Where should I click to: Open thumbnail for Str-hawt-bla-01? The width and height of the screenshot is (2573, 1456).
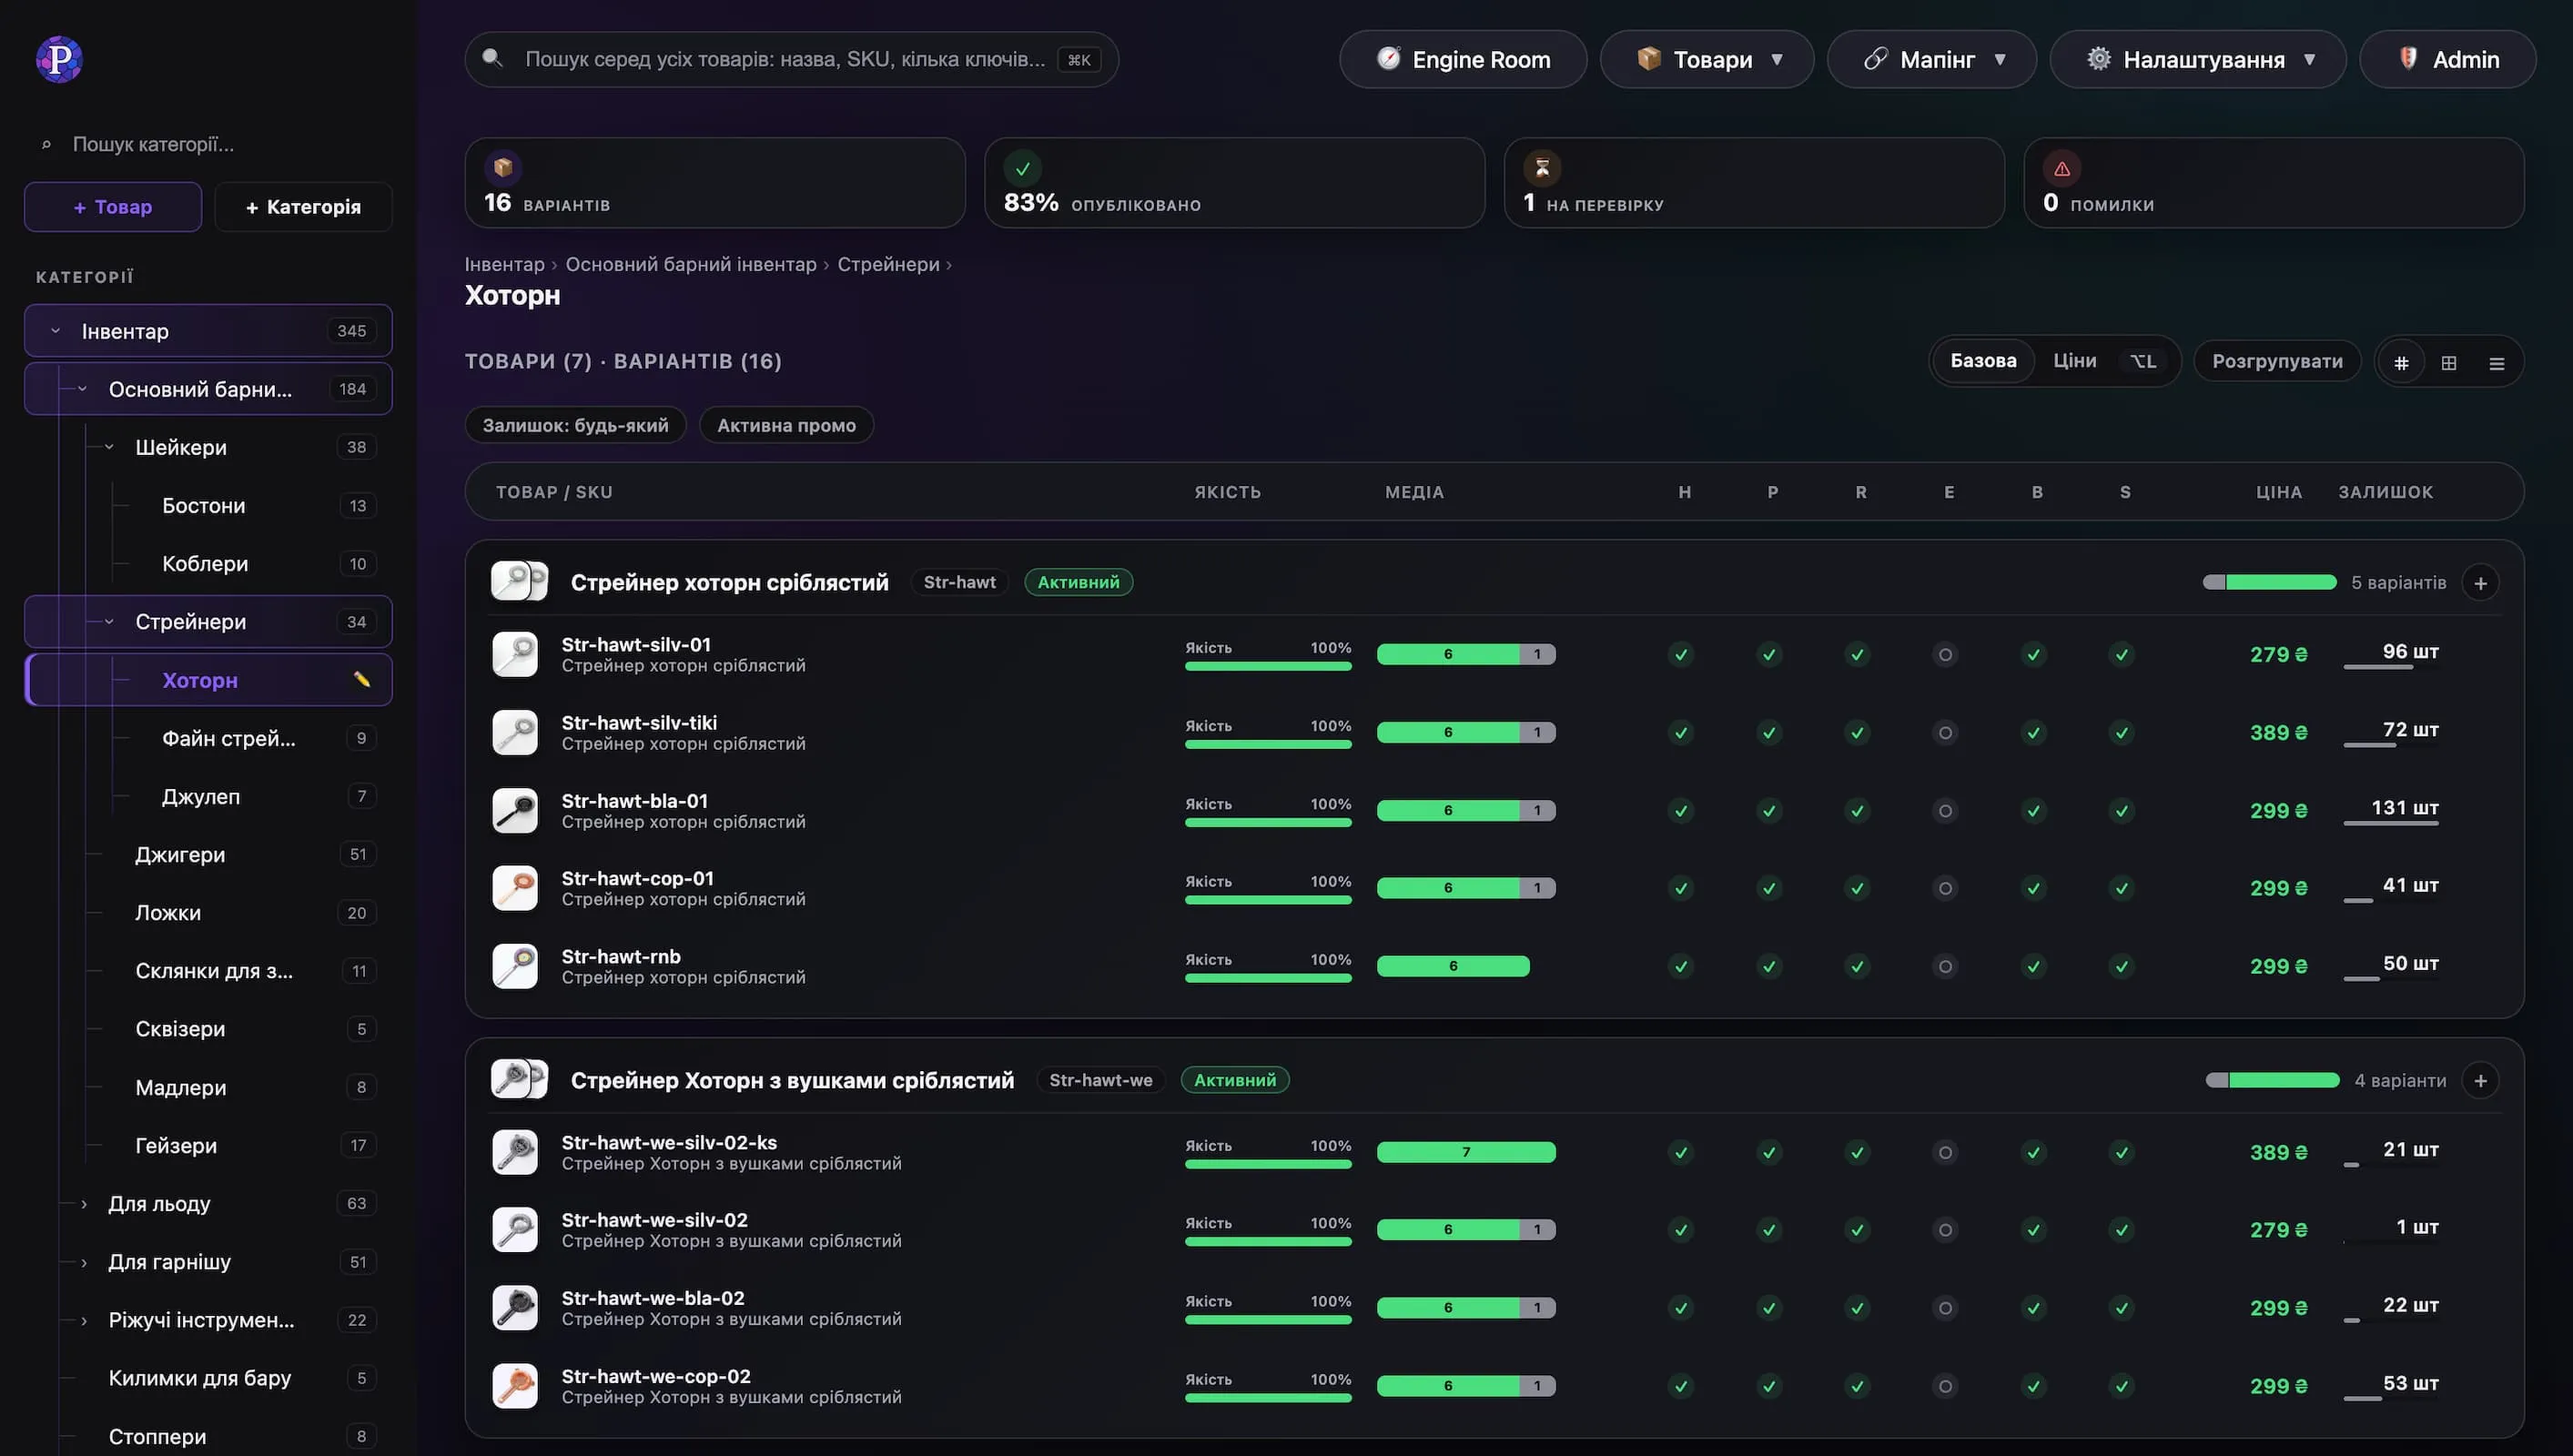pyautogui.click(x=515, y=811)
